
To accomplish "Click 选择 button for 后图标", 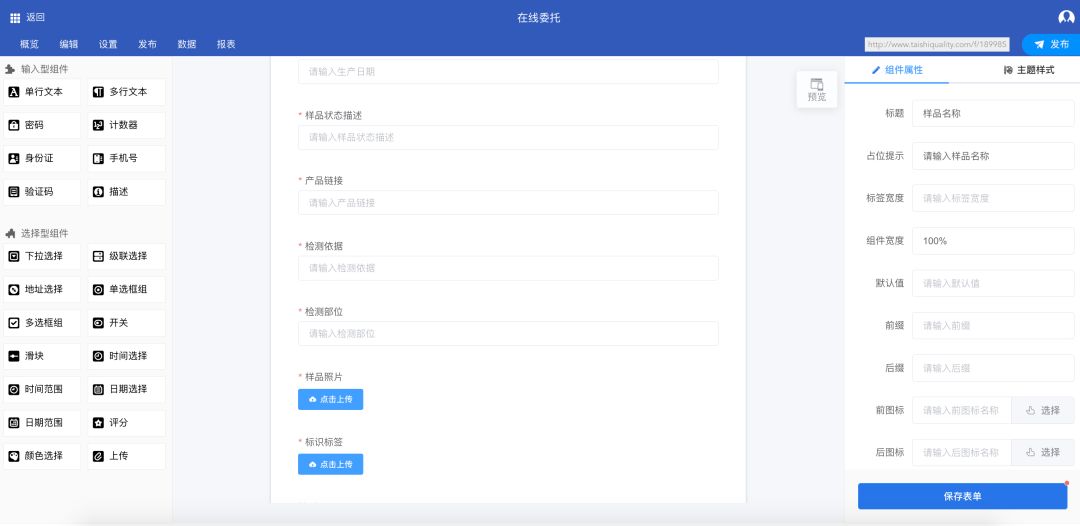I will (1043, 453).
